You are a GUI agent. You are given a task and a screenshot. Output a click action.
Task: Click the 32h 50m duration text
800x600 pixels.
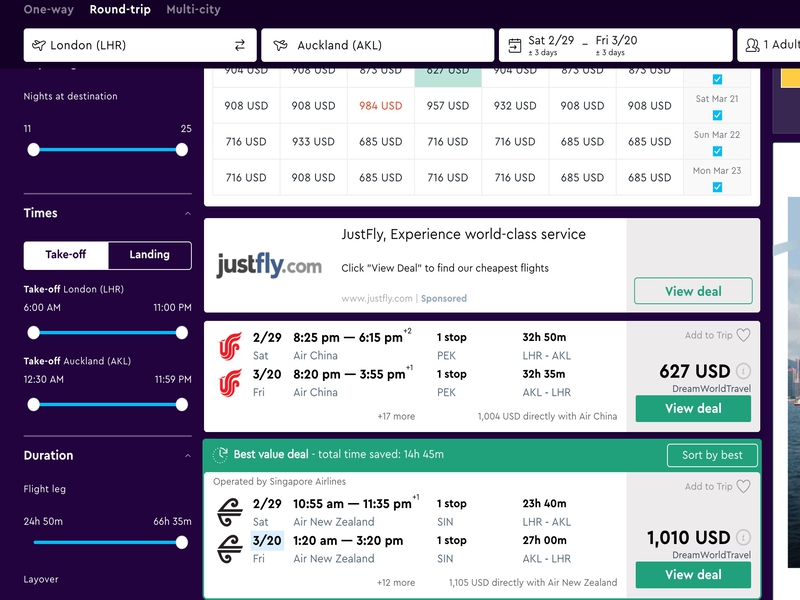(544, 337)
